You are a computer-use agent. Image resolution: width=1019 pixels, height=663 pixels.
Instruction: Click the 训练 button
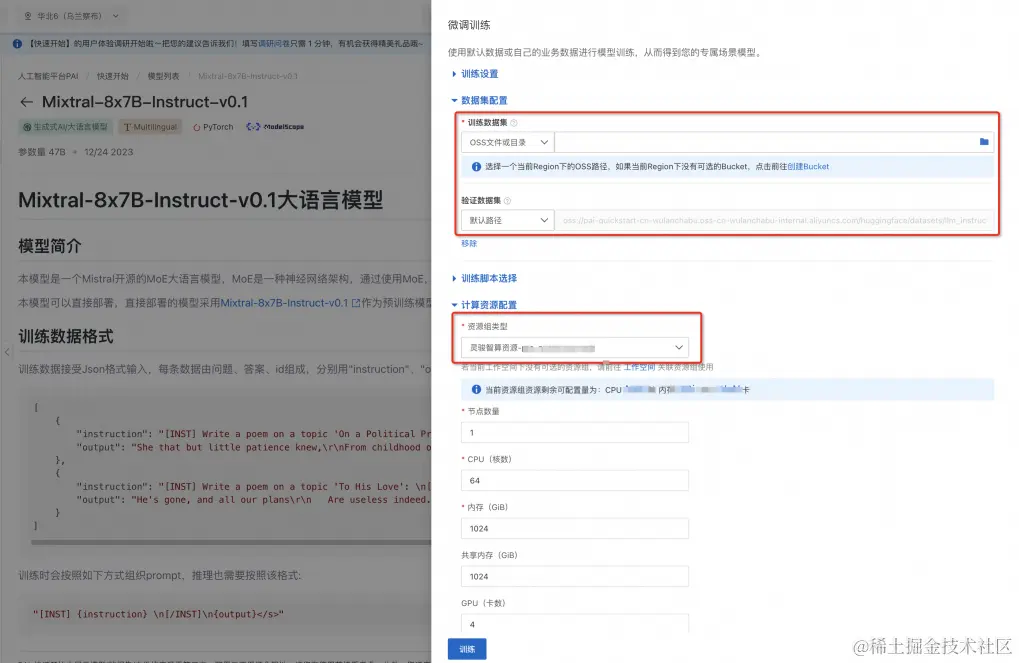[x=467, y=649]
